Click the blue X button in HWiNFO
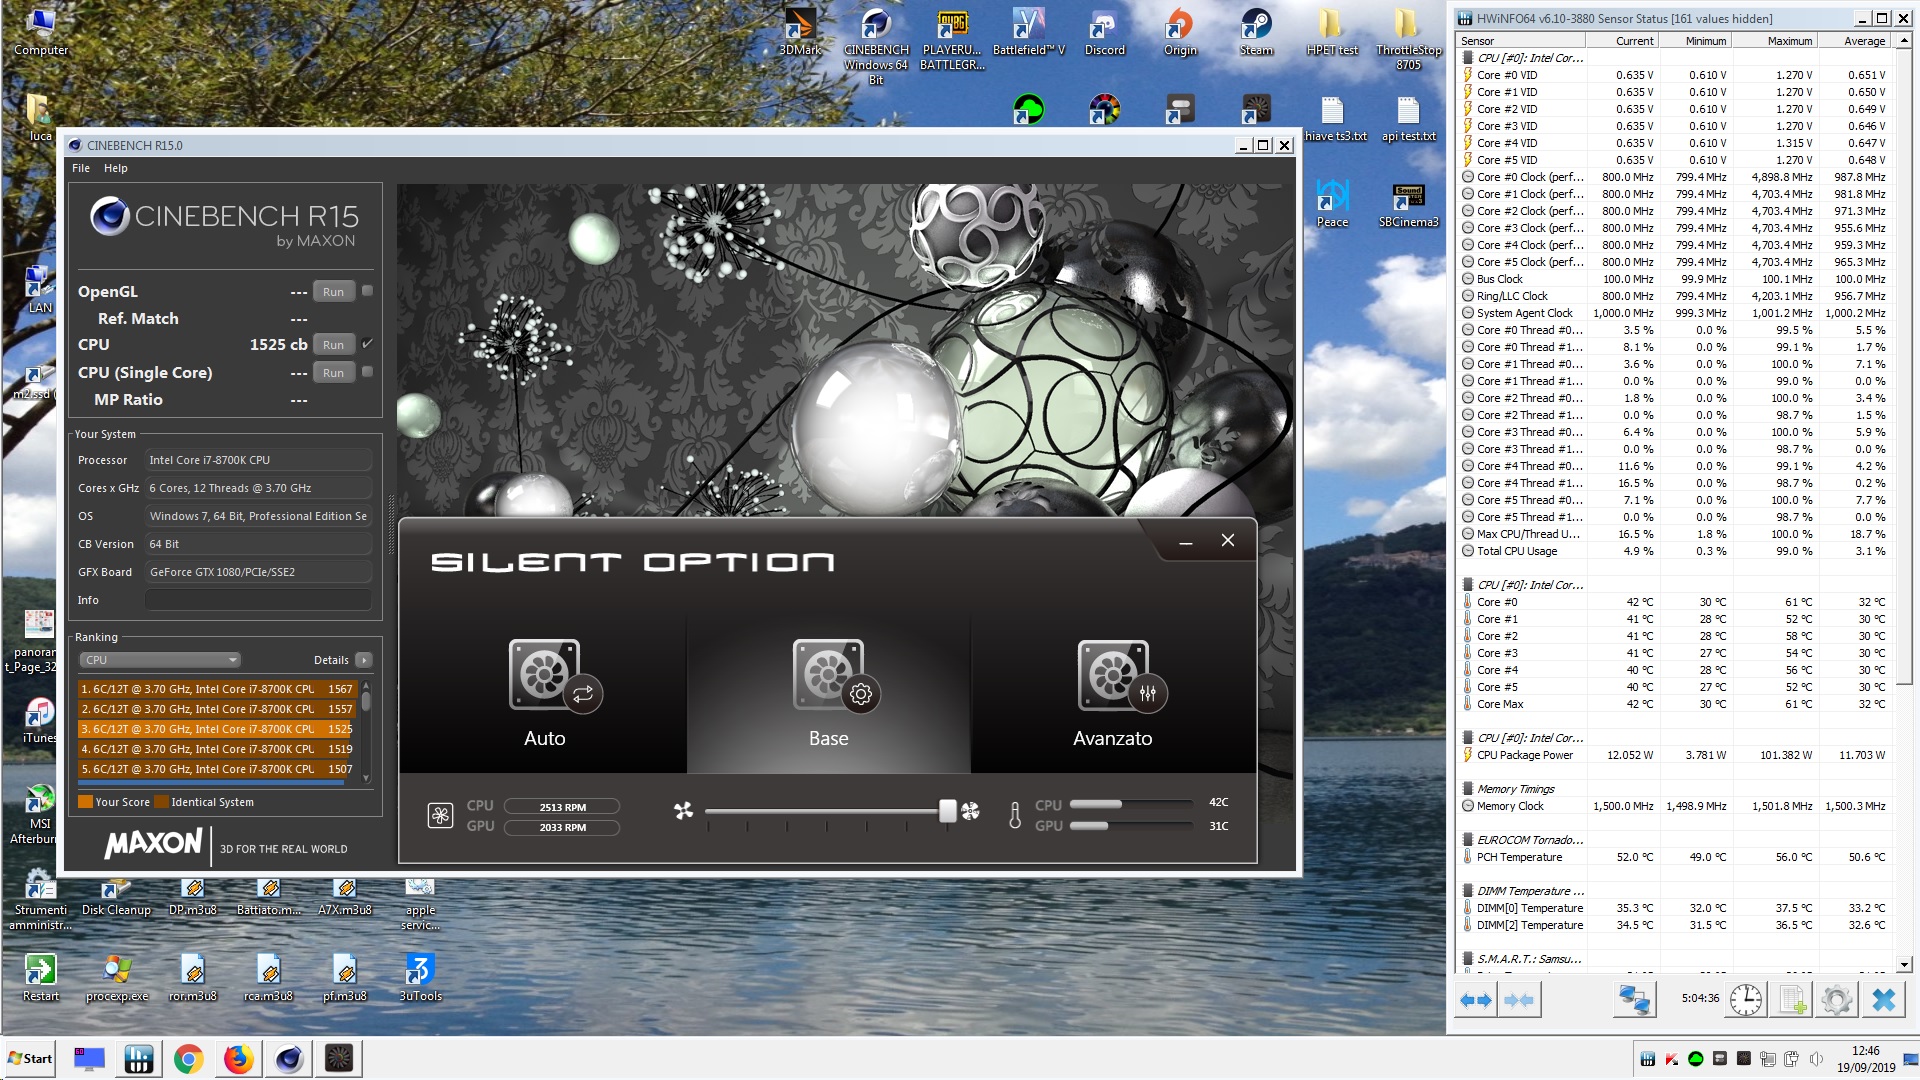This screenshot has width=1920, height=1080. pyautogui.click(x=1883, y=999)
